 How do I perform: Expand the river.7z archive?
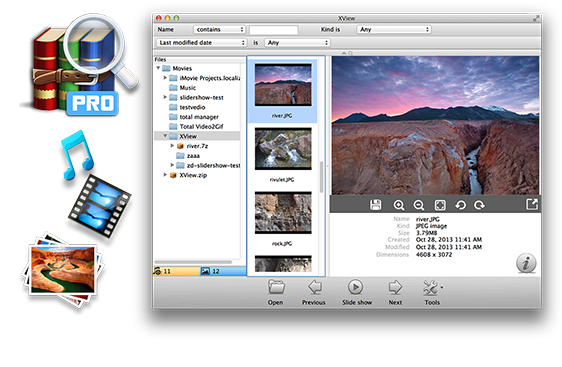(172, 146)
